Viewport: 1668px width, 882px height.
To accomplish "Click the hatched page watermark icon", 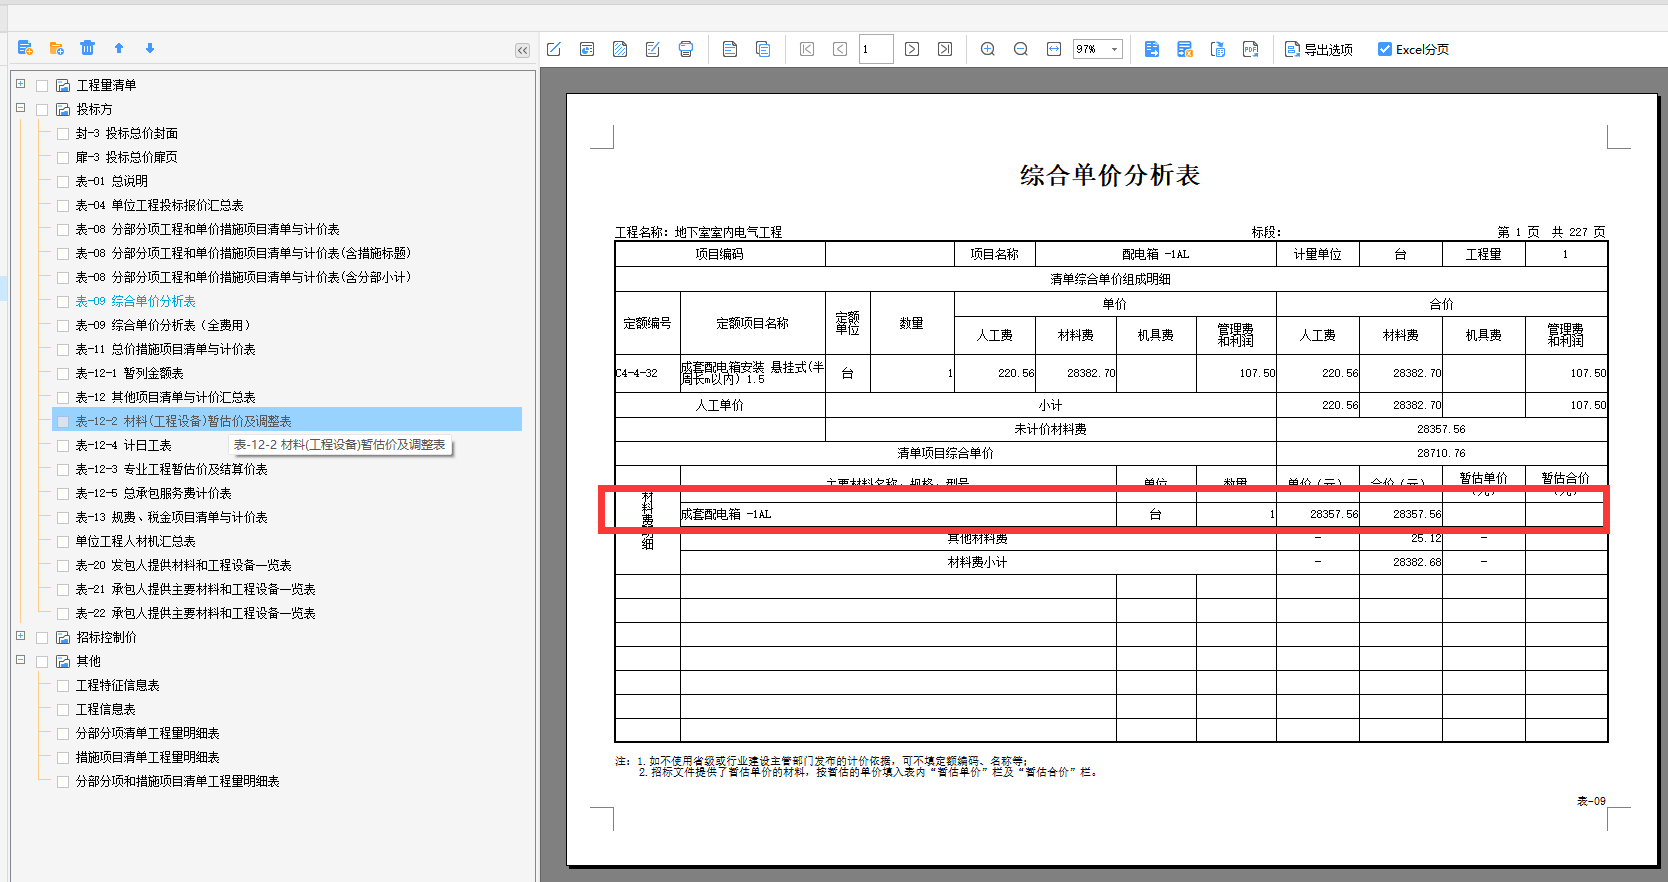I will (620, 49).
